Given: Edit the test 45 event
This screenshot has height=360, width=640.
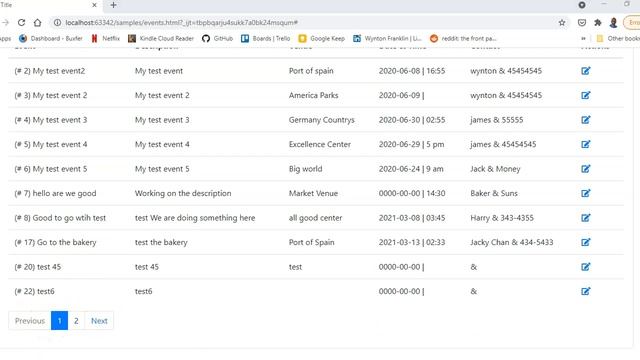Looking at the screenshot, I should (x=586, y=267).
